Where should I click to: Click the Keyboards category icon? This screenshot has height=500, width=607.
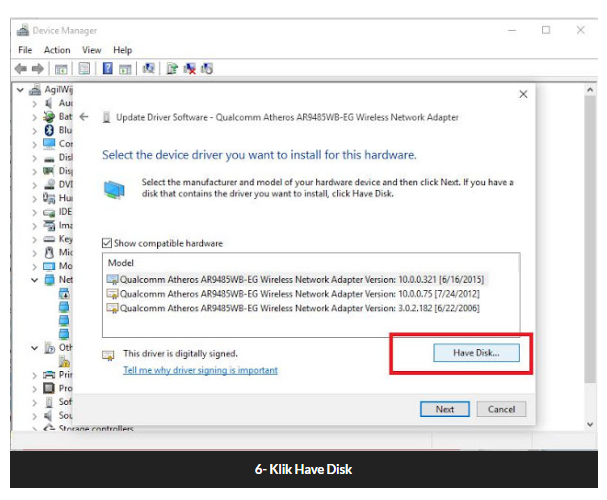coord(49,239)
